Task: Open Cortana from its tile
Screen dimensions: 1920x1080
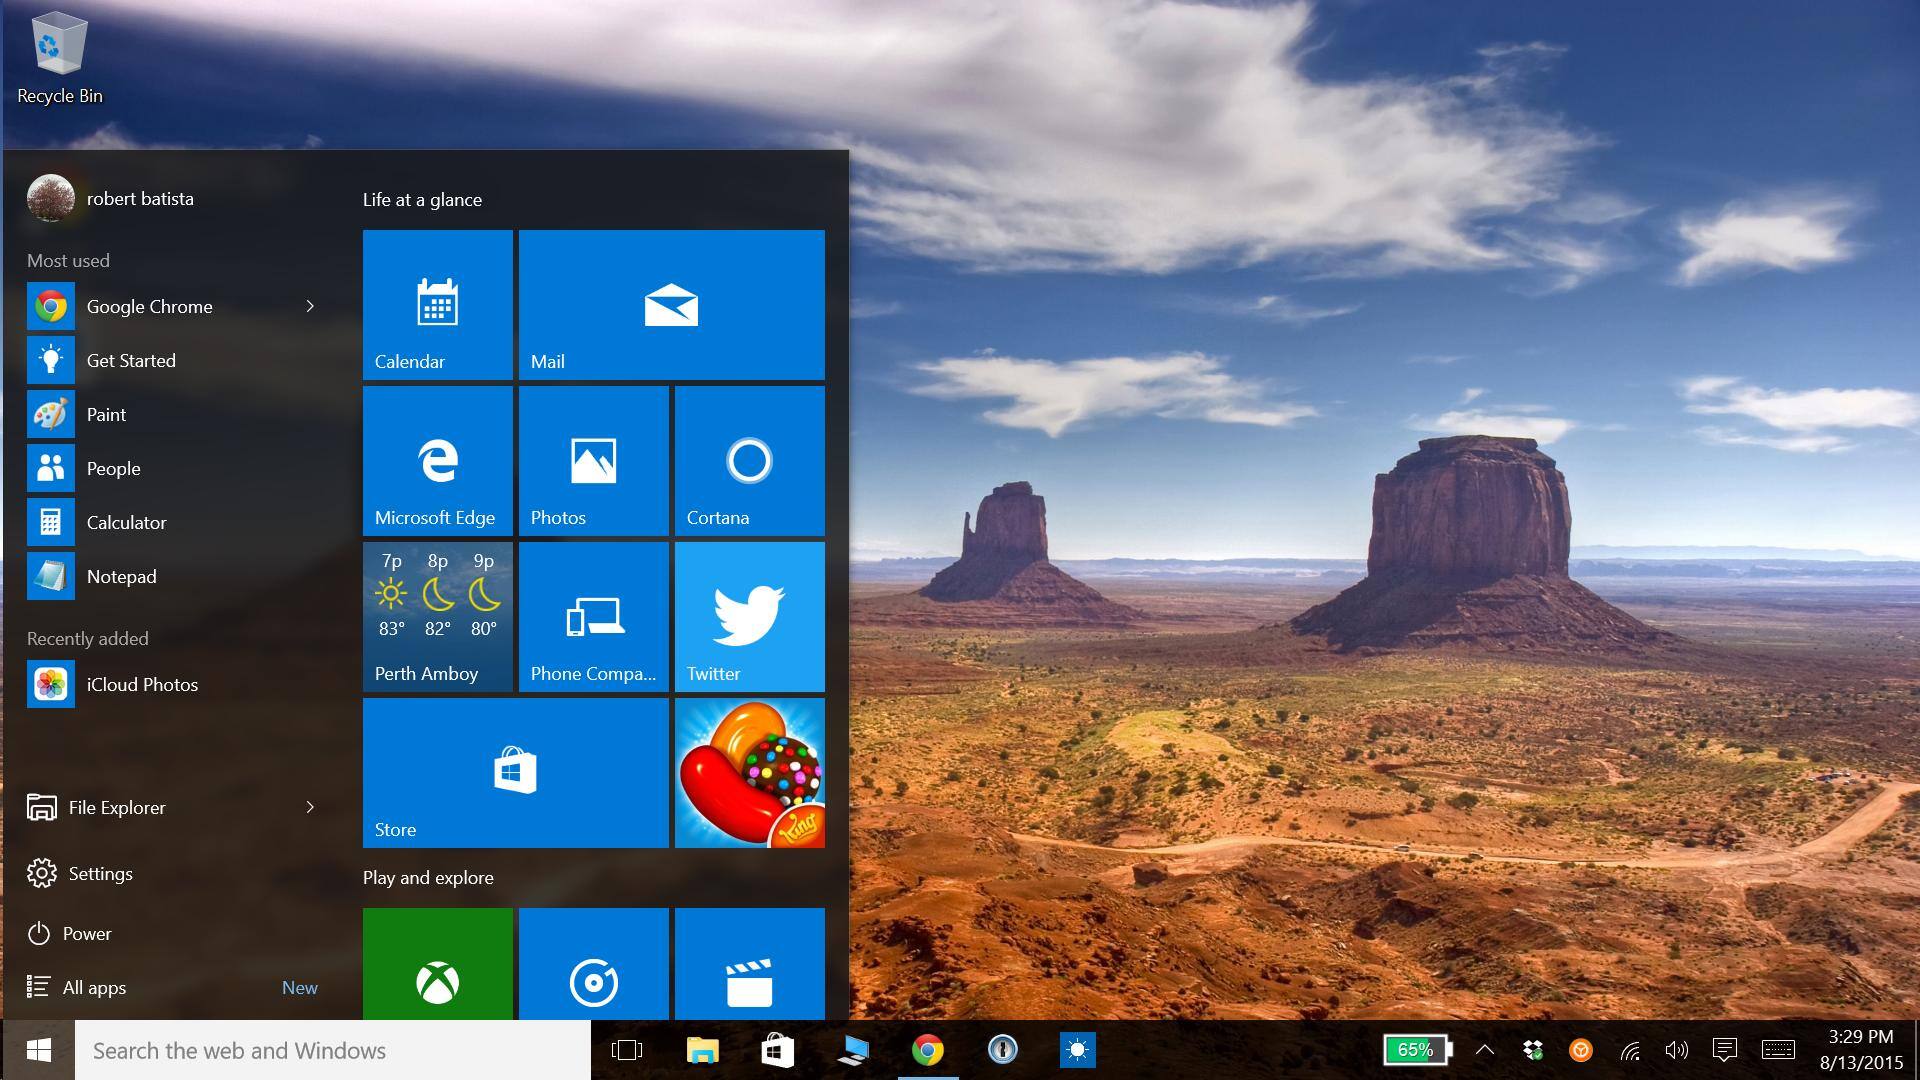Action: click(749, 460)
